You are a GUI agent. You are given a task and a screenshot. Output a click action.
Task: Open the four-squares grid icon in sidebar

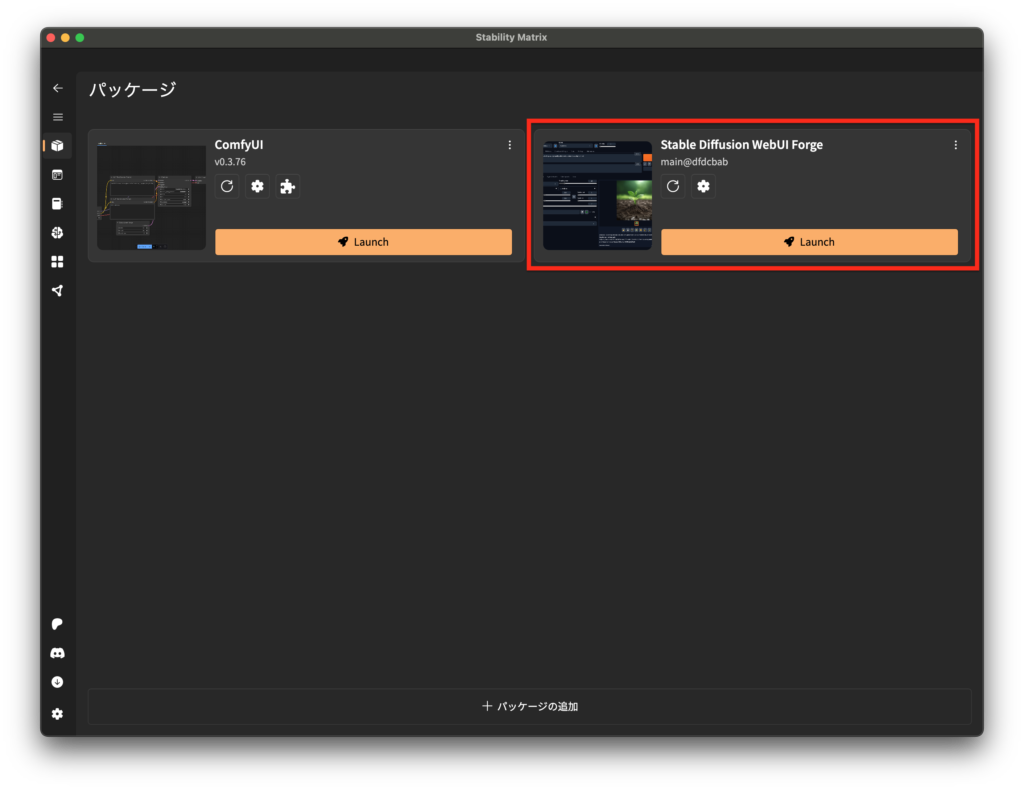click(x=57, y=262)
